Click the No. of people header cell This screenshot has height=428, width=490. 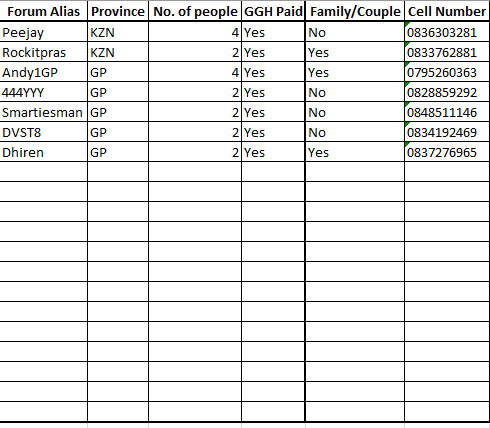pyautogui.click(x=195, y=11)
